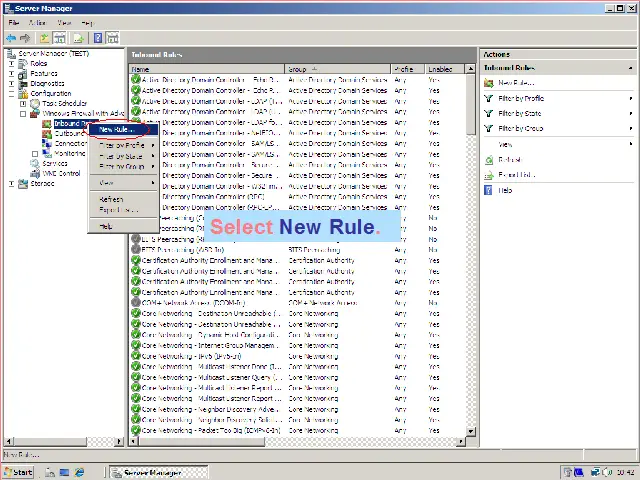
Task: Choose New Rule in context menu
Action: [122, 130]
